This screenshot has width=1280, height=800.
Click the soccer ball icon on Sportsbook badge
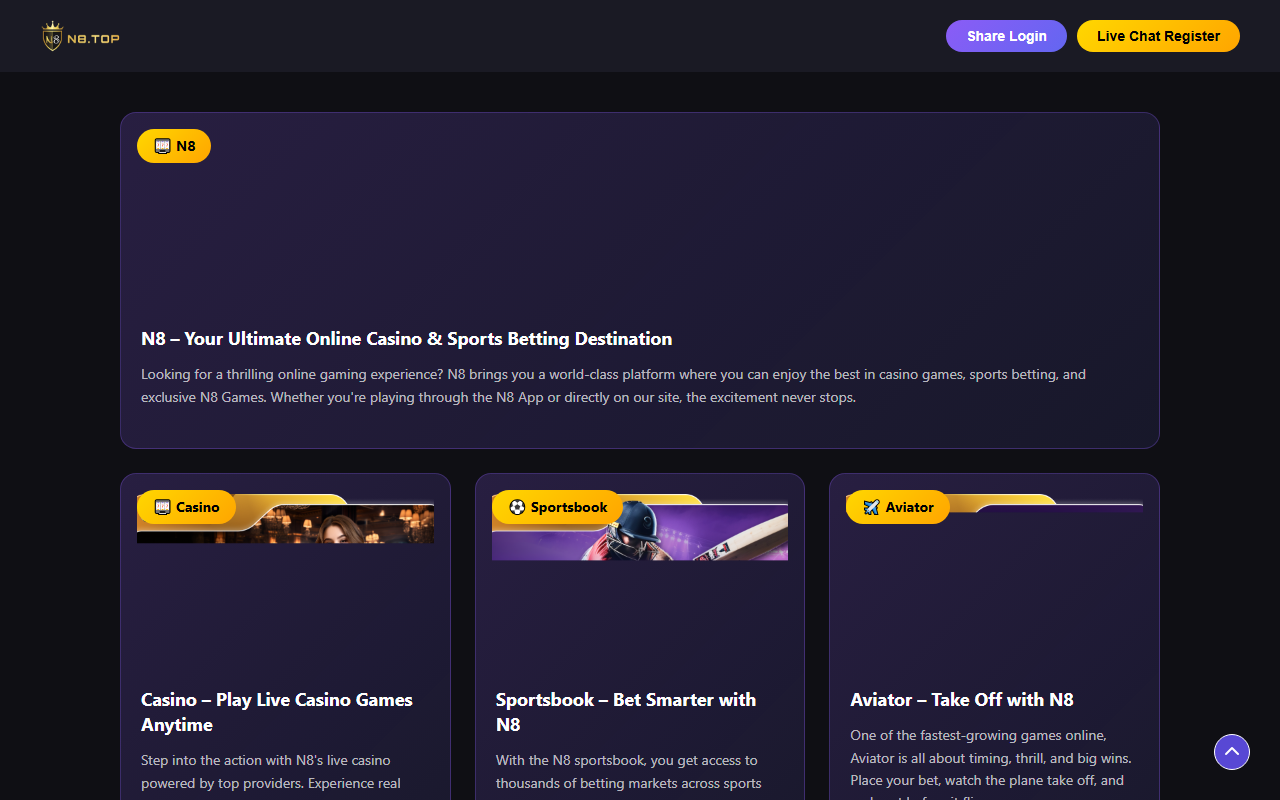517,507
